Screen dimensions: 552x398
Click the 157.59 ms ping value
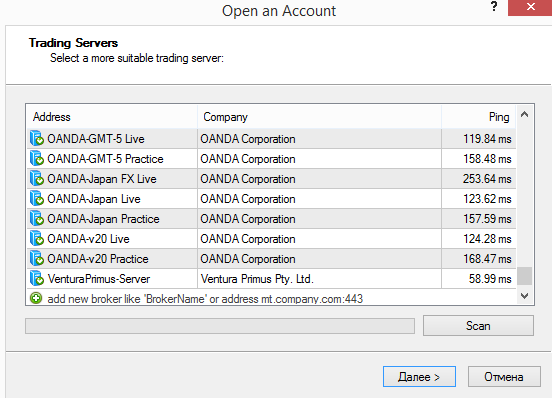[x=487, y=219]
